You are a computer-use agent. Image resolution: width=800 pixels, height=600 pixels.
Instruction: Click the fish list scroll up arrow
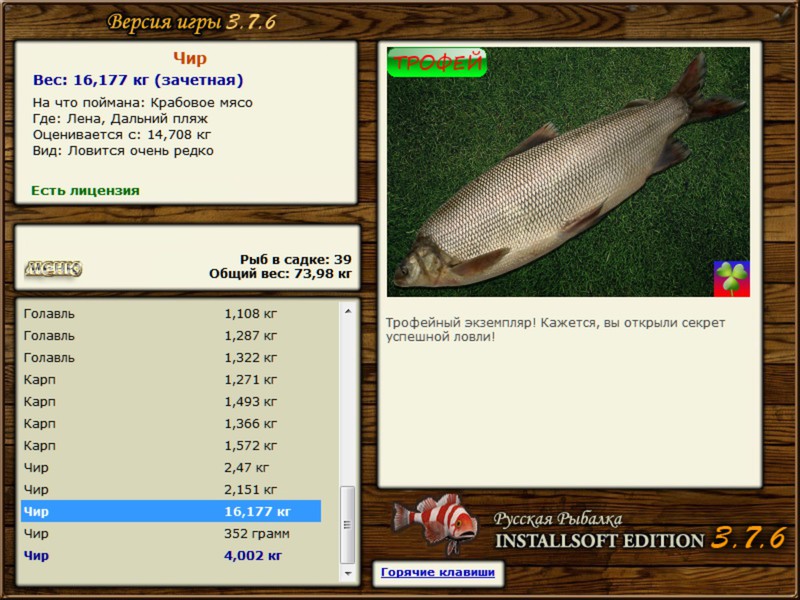click(348, 311)
